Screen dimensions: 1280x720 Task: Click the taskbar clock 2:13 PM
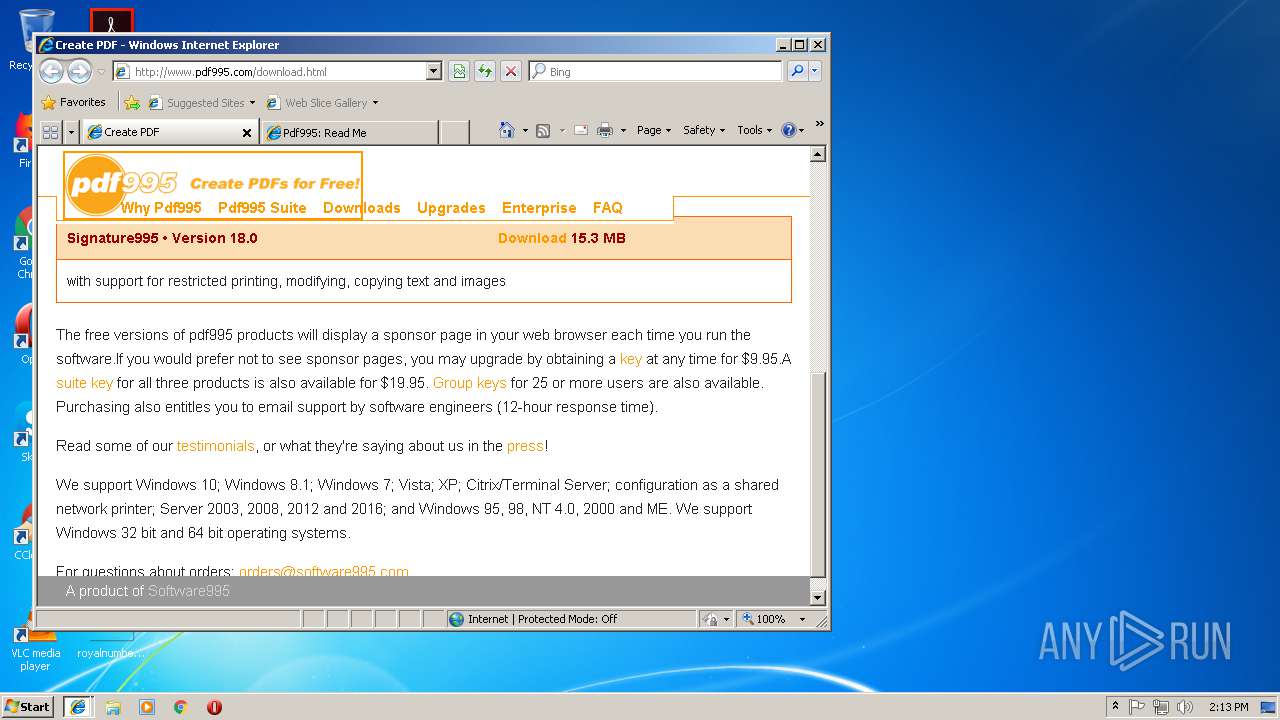tap(1228, 706)
